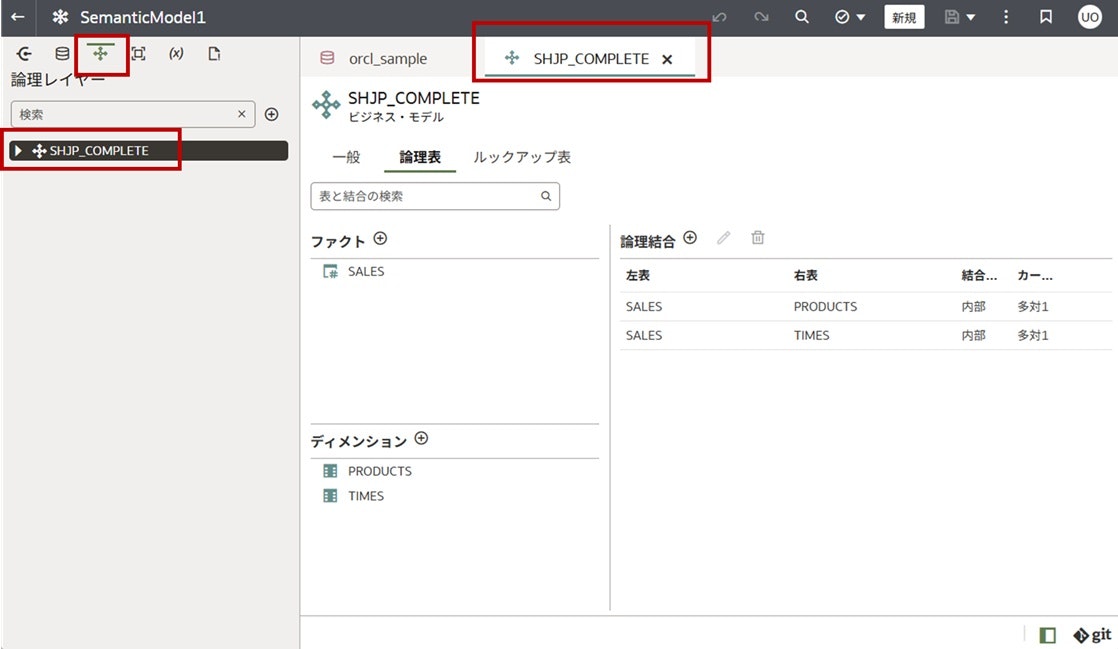Open the variables (x) icon
Screen dimensions: 1118x649
[x=176, y=53]
